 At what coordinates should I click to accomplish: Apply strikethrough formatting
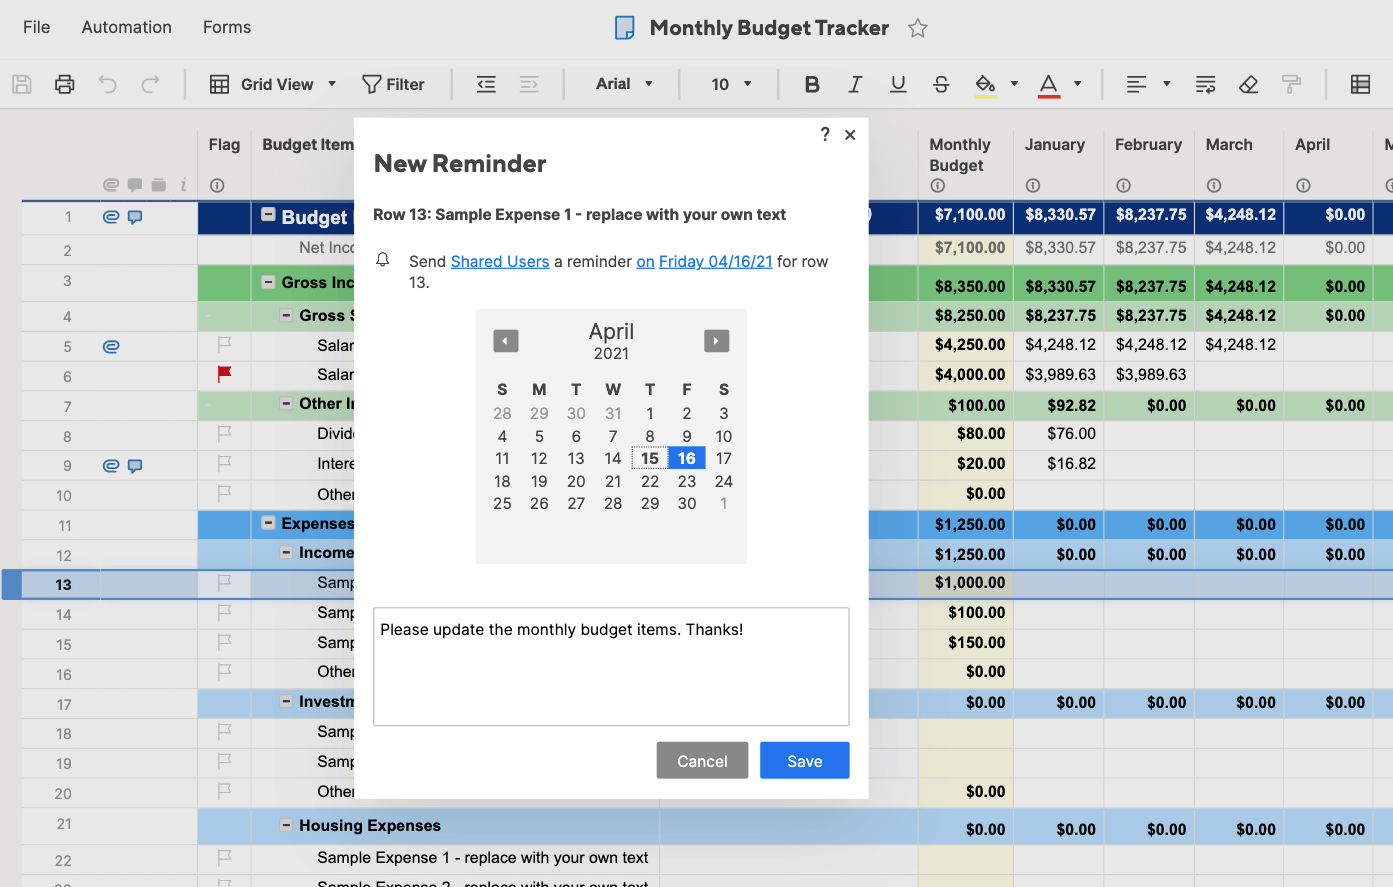941,84
